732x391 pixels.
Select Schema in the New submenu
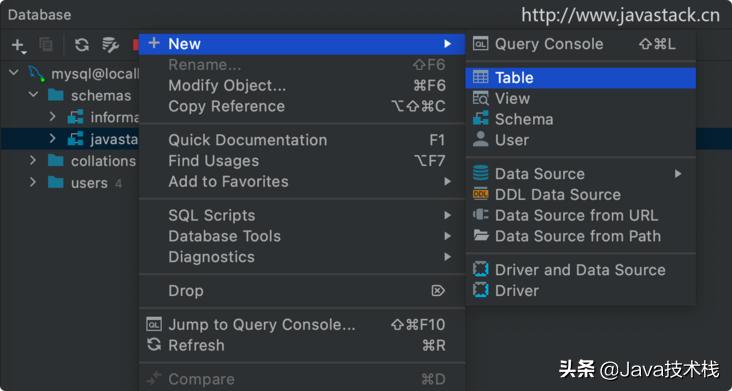pyautogui.click(x=581, y=119)
